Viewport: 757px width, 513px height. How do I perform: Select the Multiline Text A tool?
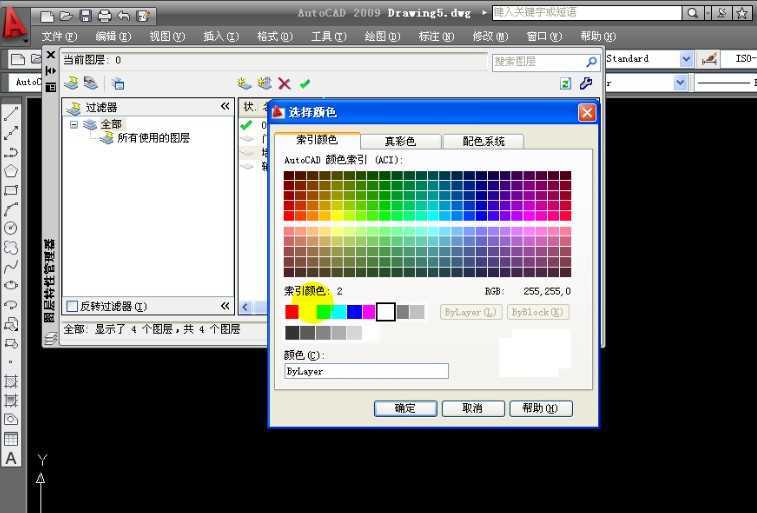[11, 458]
